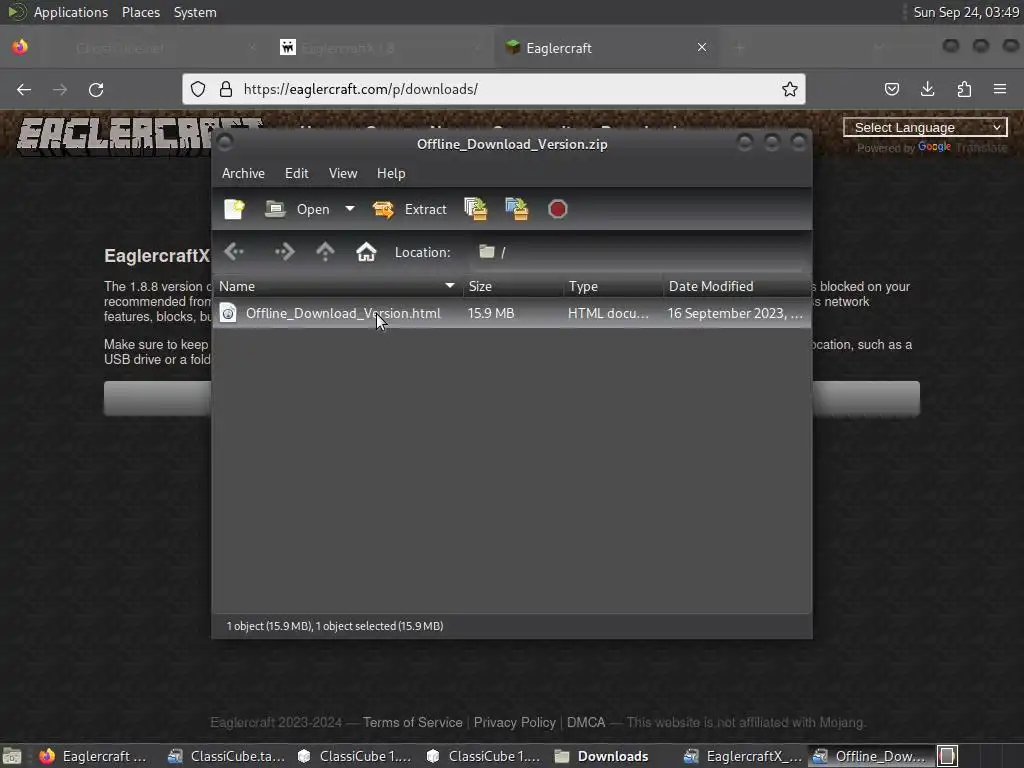Switch to ClassiCube.ta... taskbar item
Image resolution: width=1024 pixels, height=768 pixels.
(227, 756)
